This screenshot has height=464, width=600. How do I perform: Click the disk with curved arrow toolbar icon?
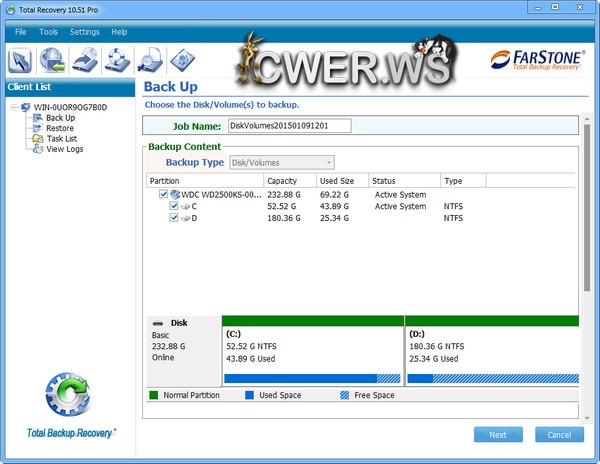click(86, 61)
